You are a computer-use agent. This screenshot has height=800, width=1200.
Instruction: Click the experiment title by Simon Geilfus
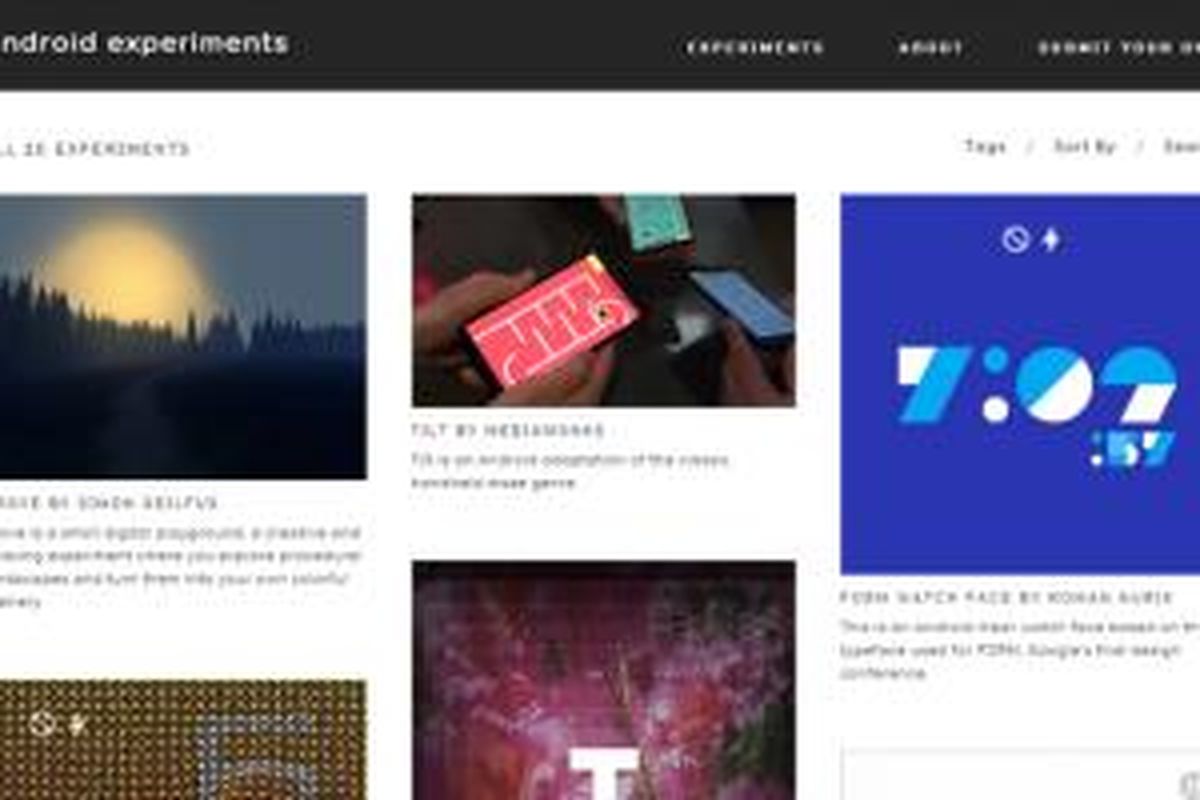[x=108, y=503]
